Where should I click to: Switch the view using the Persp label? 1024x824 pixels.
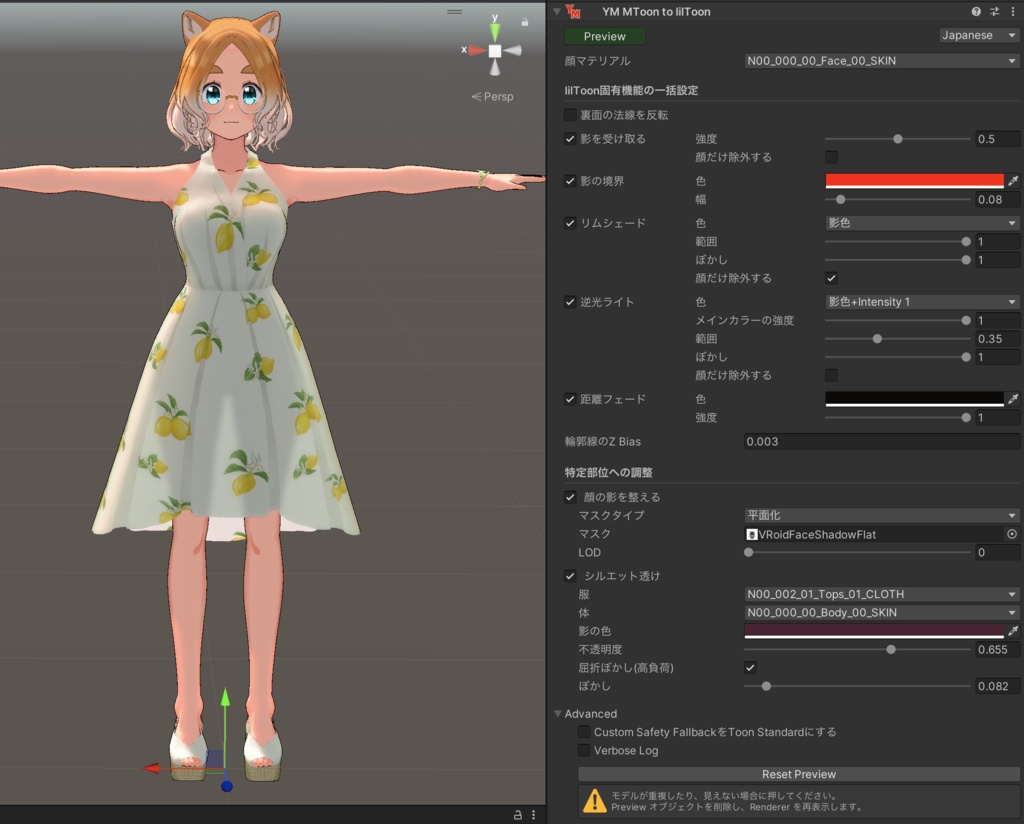coord(492,97)
